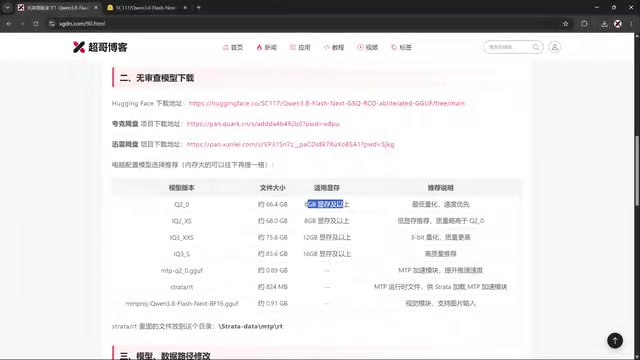
Task: Click the 约 824 MB file size
Action: click(273, 287)
